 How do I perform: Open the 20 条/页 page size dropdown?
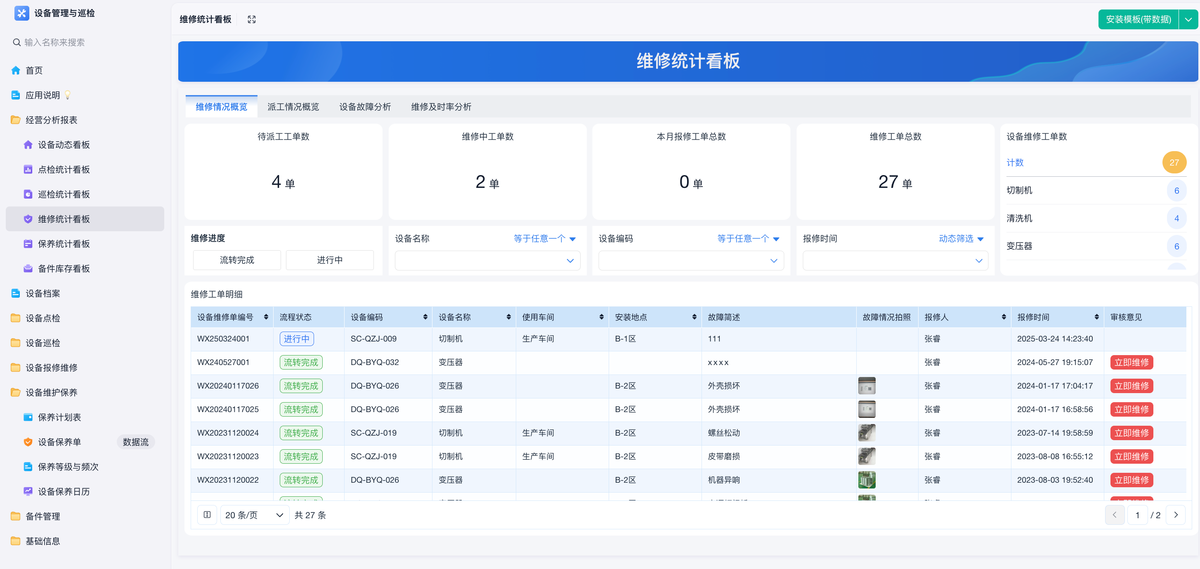254,515
